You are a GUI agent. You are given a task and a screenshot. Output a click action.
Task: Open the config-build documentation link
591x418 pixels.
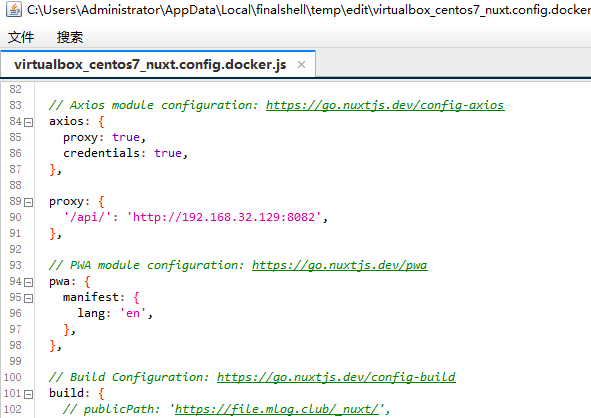click(x=336, y=377)
